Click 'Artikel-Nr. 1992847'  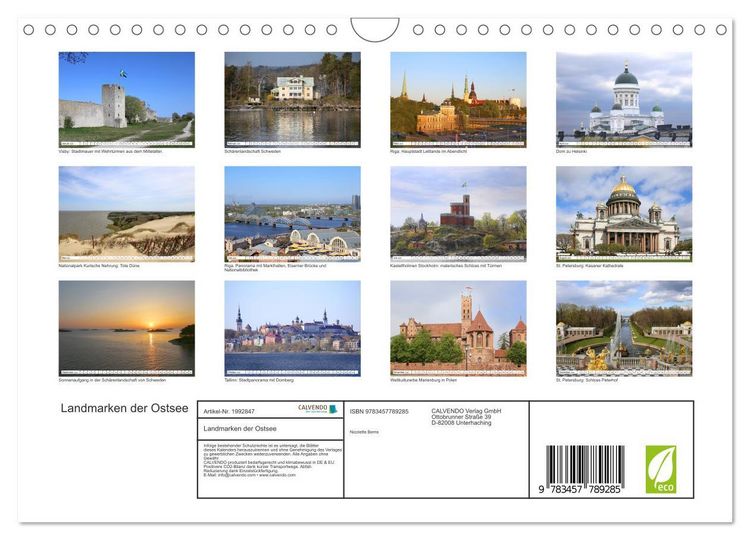(x=229, y=411)
